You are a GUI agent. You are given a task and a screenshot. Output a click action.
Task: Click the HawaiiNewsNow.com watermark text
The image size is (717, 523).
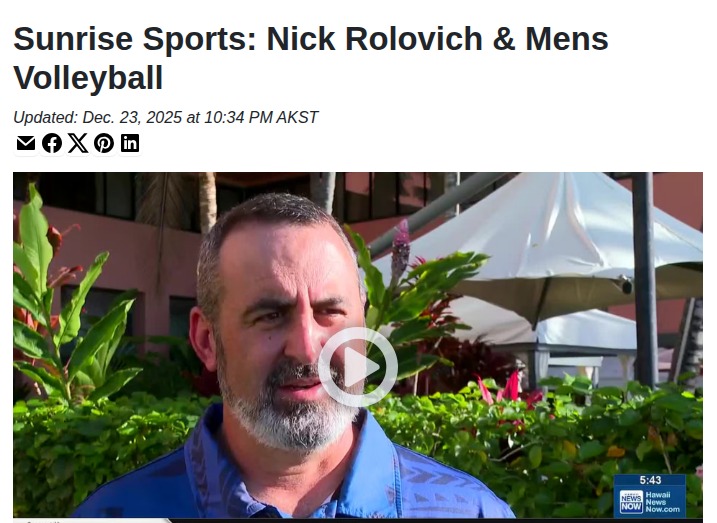point(662,502)
